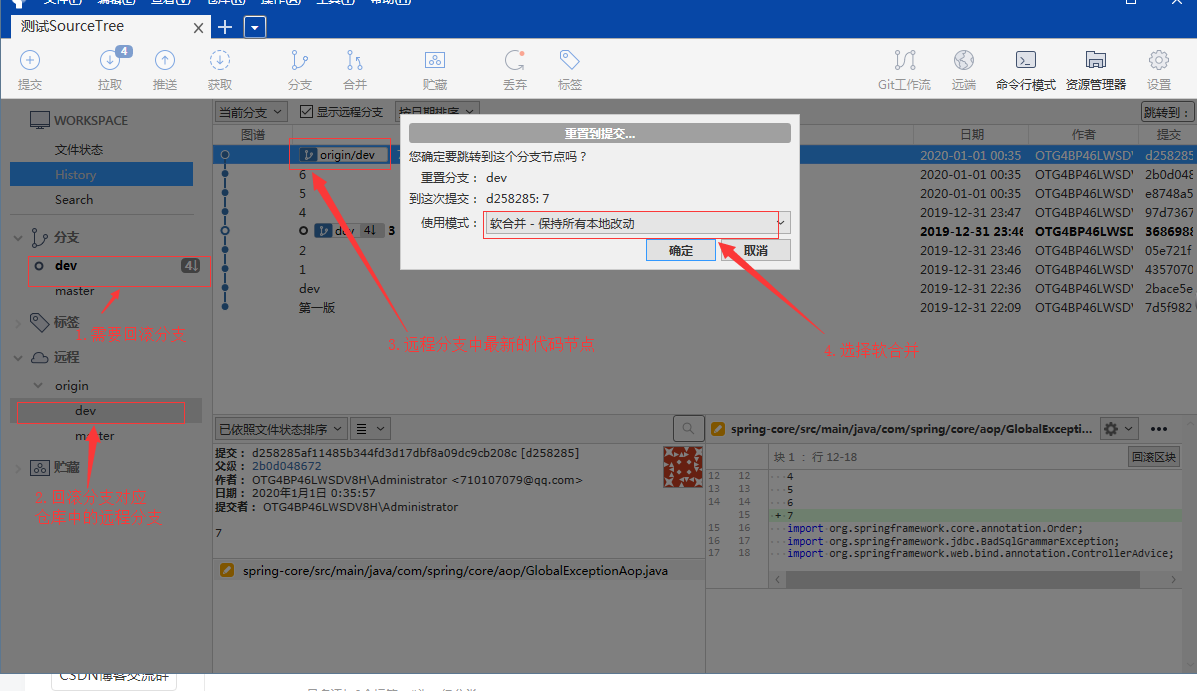
Task: Select Search in the workspace
Action: pos(74,199)
